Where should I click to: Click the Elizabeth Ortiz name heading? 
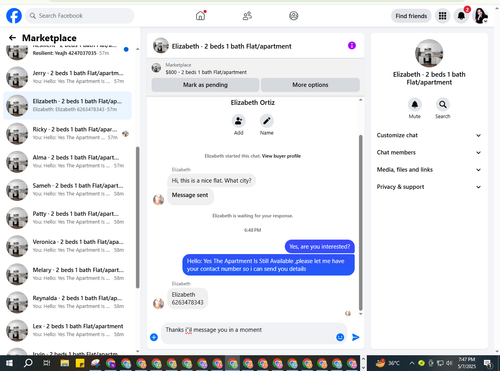click(x=253, y=103)
